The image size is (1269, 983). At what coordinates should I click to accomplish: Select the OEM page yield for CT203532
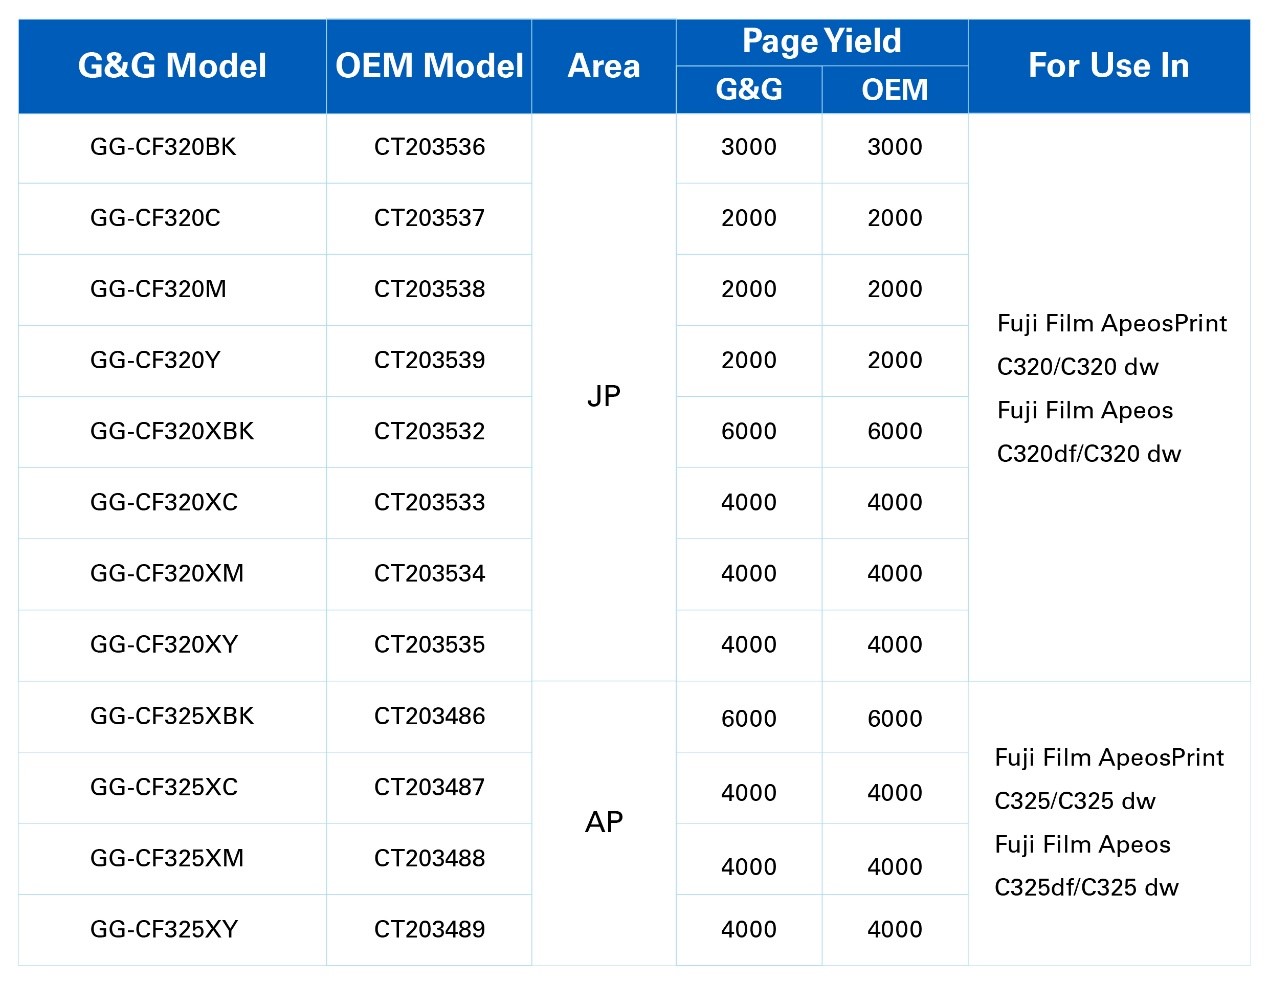tap(895, 431)
